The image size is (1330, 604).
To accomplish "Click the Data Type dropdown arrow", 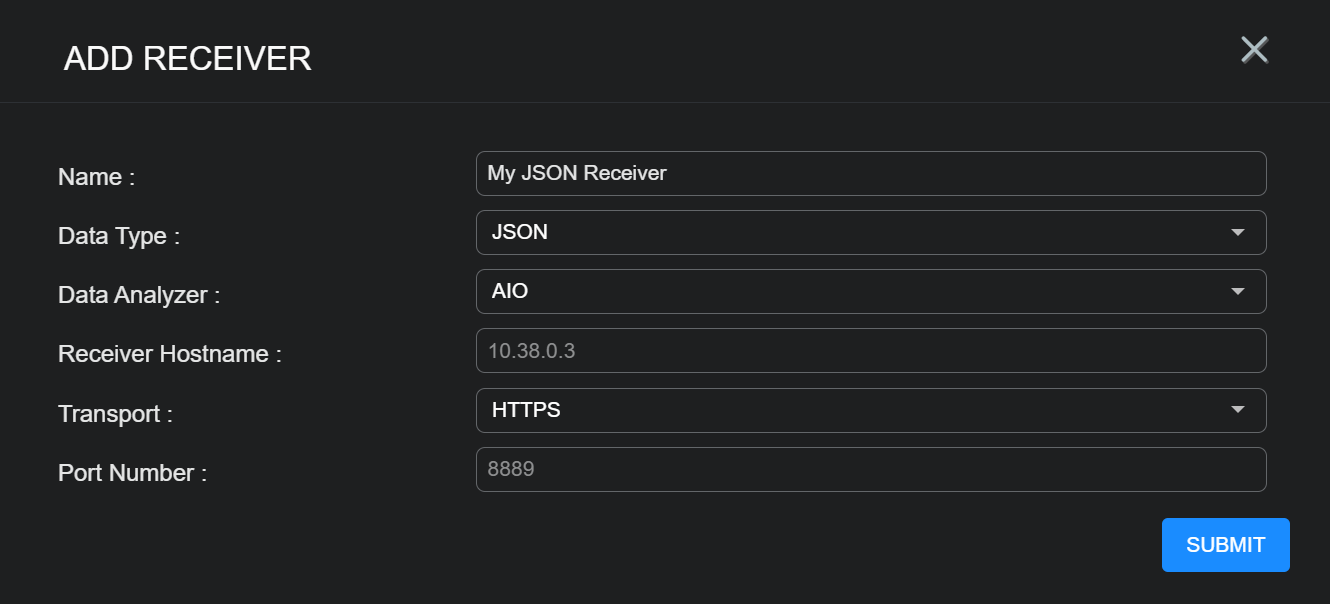I will (1238, 232).
